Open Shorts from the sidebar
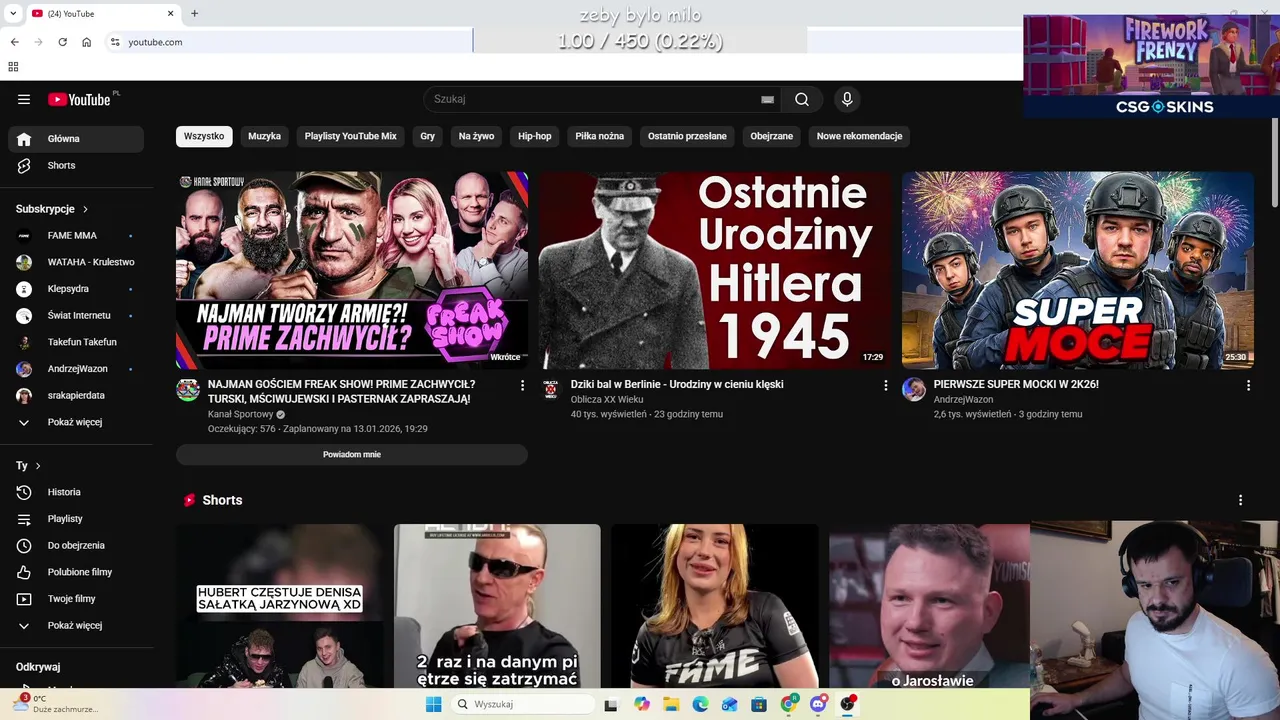1280x720 pixels. click(x=76, y=165)
